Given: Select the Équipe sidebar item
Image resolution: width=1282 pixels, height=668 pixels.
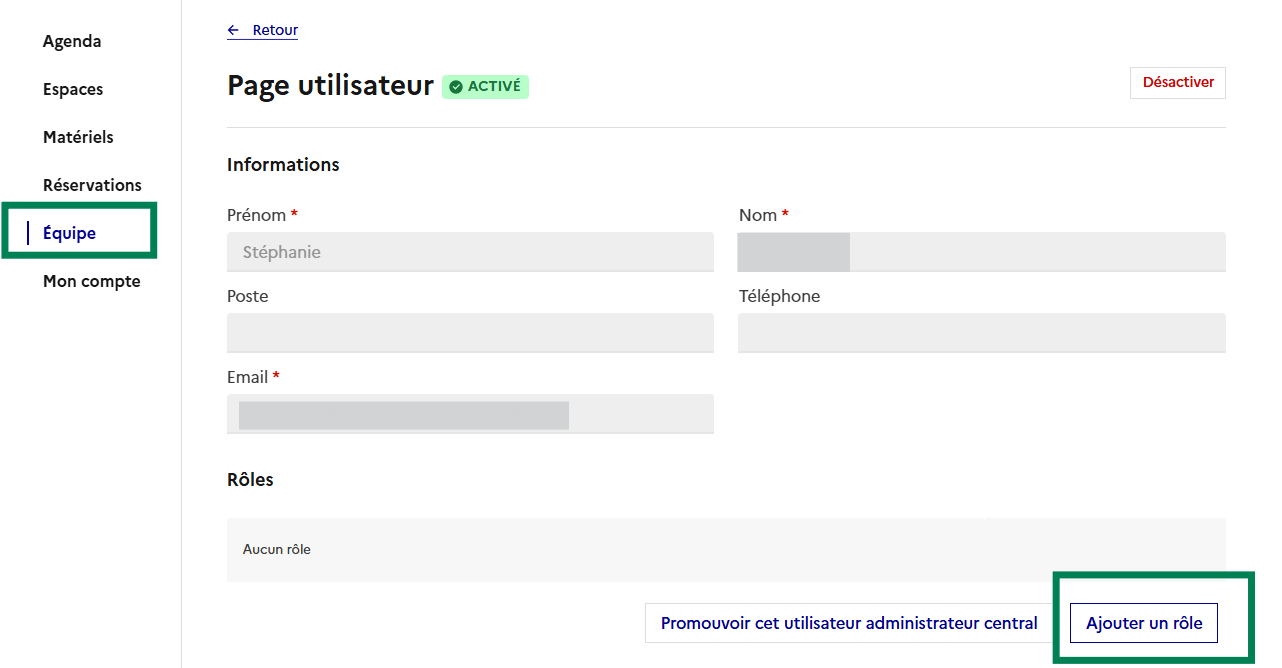Looking at the screenshot, I should point(69,233).
